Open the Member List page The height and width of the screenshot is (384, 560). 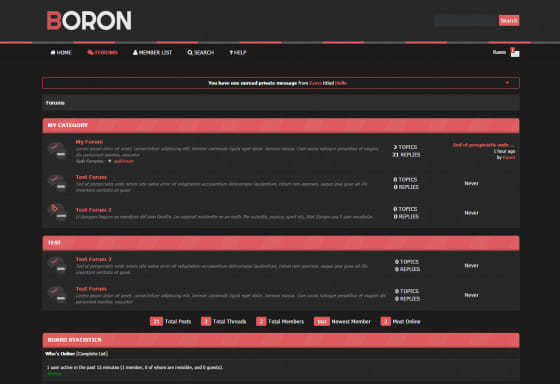[152, 53]
